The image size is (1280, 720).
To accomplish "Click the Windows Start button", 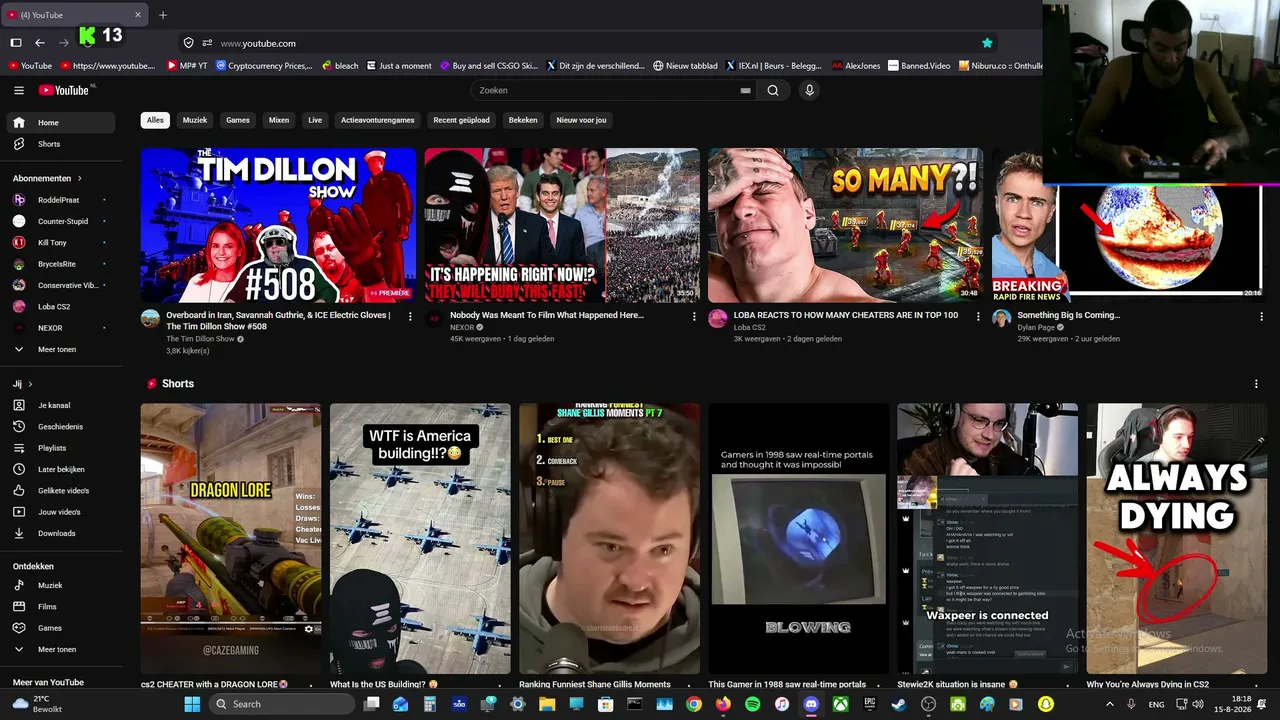I will [x=191, y=704].
